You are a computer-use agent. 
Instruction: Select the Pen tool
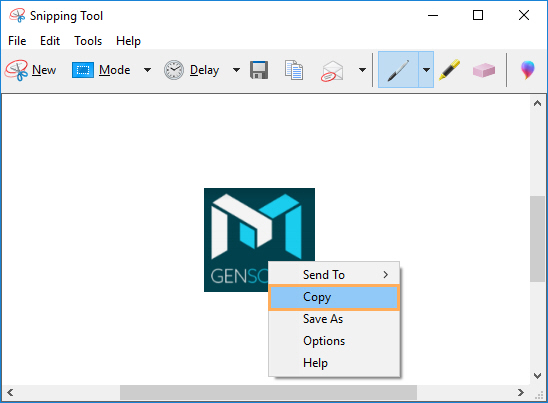(x=398, y=70)
